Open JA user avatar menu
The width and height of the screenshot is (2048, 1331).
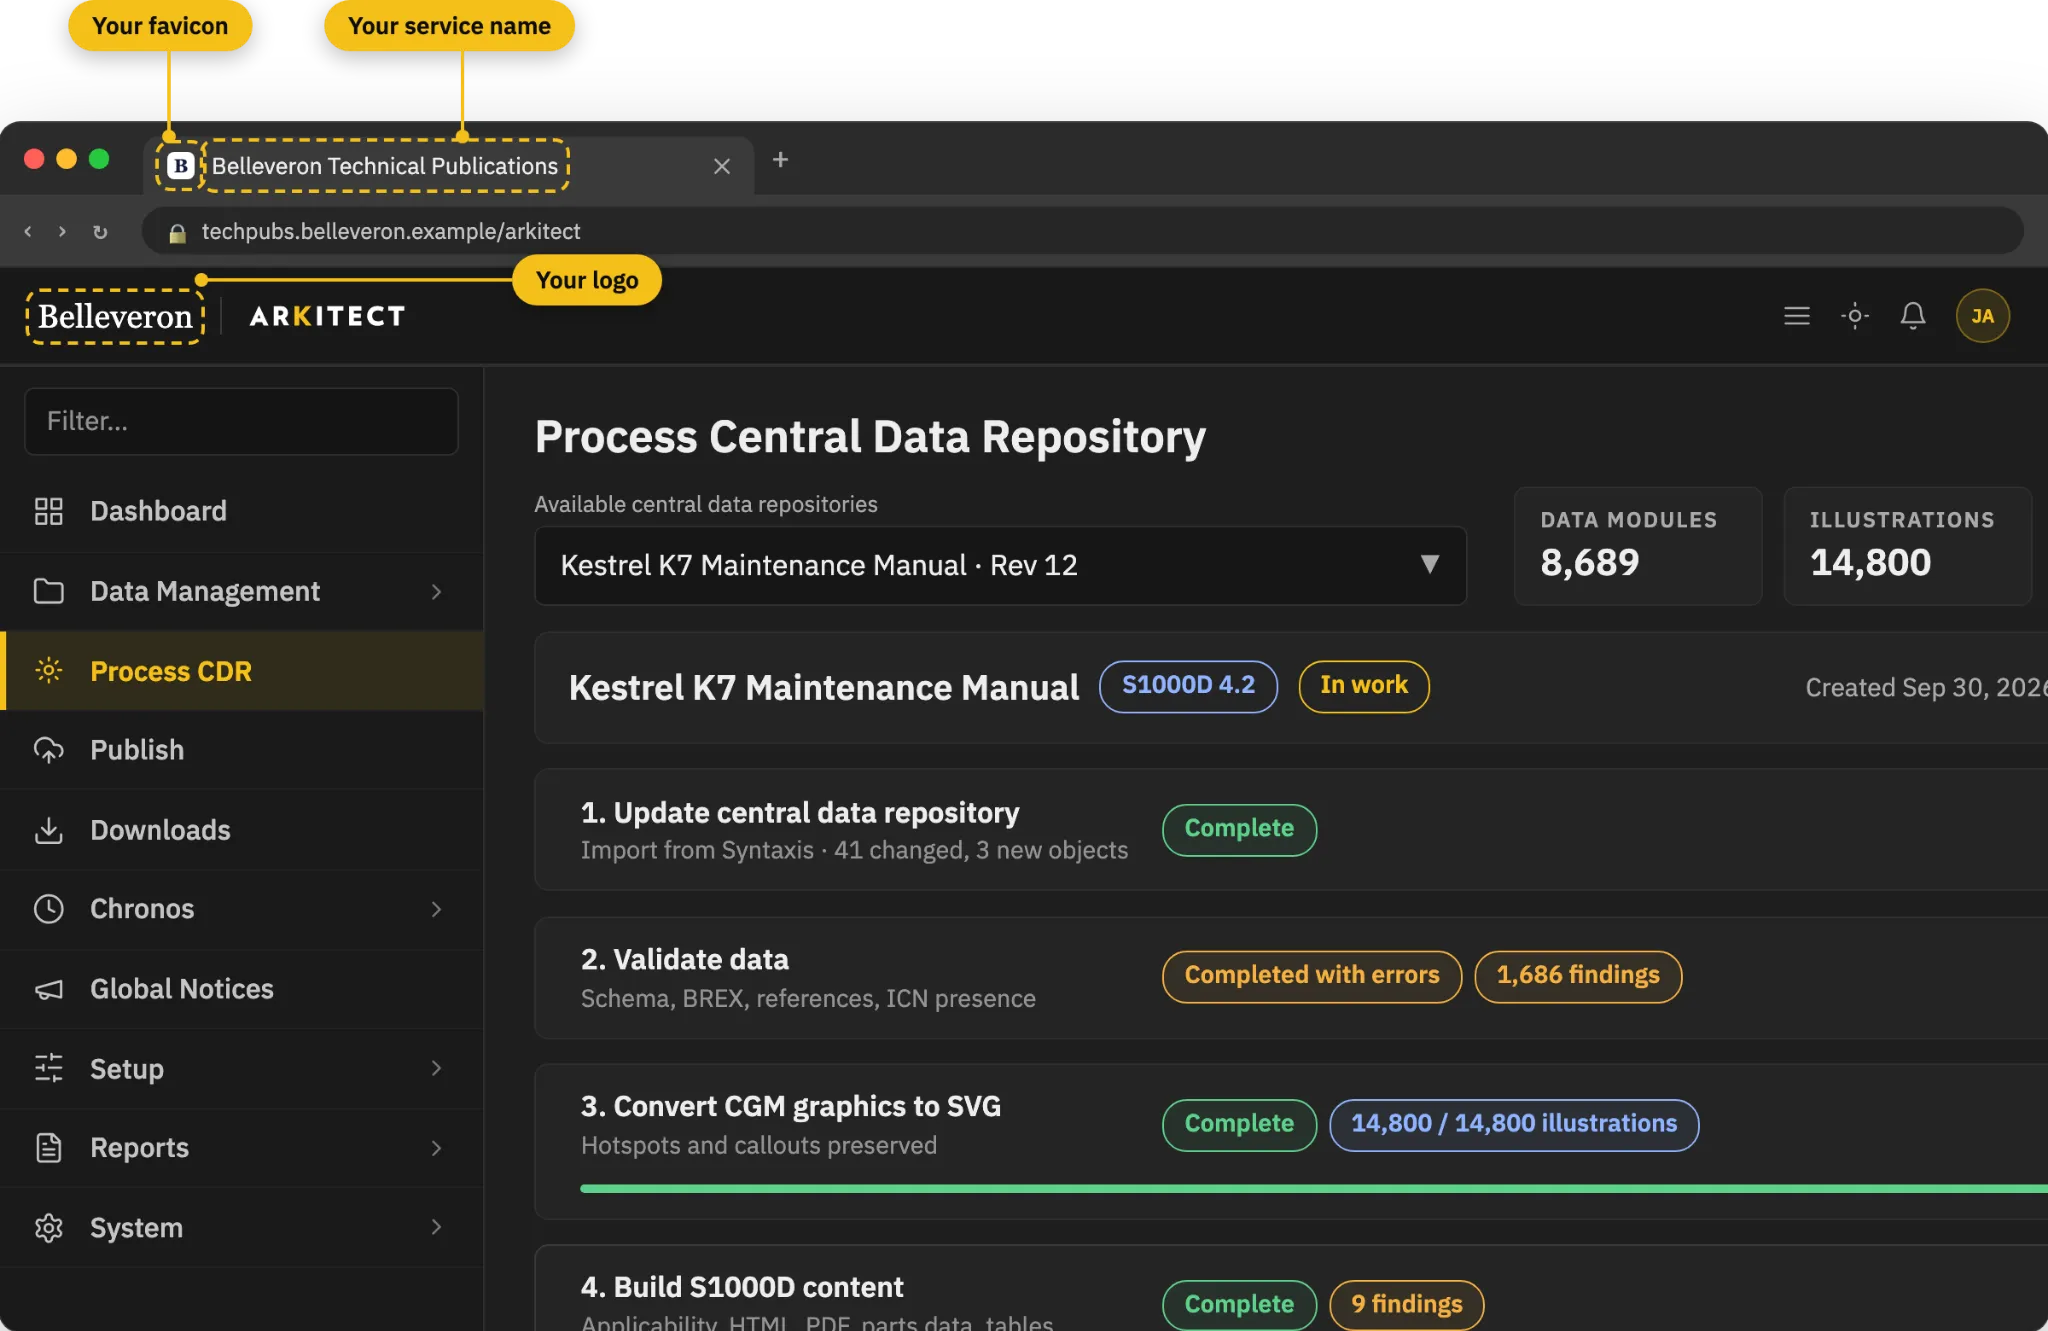tap(1982, 316)
